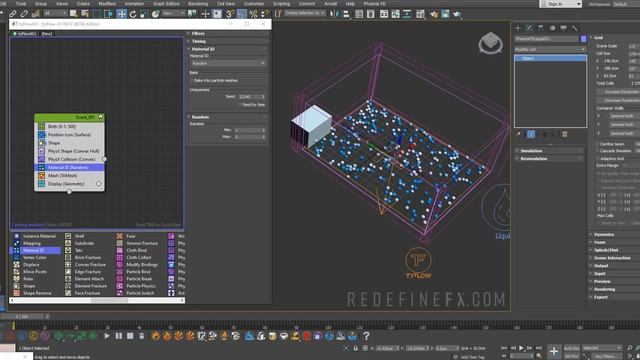
Task: Click the object color swatch beside name field
Action: pyautogui.click(x=583, y=39)
